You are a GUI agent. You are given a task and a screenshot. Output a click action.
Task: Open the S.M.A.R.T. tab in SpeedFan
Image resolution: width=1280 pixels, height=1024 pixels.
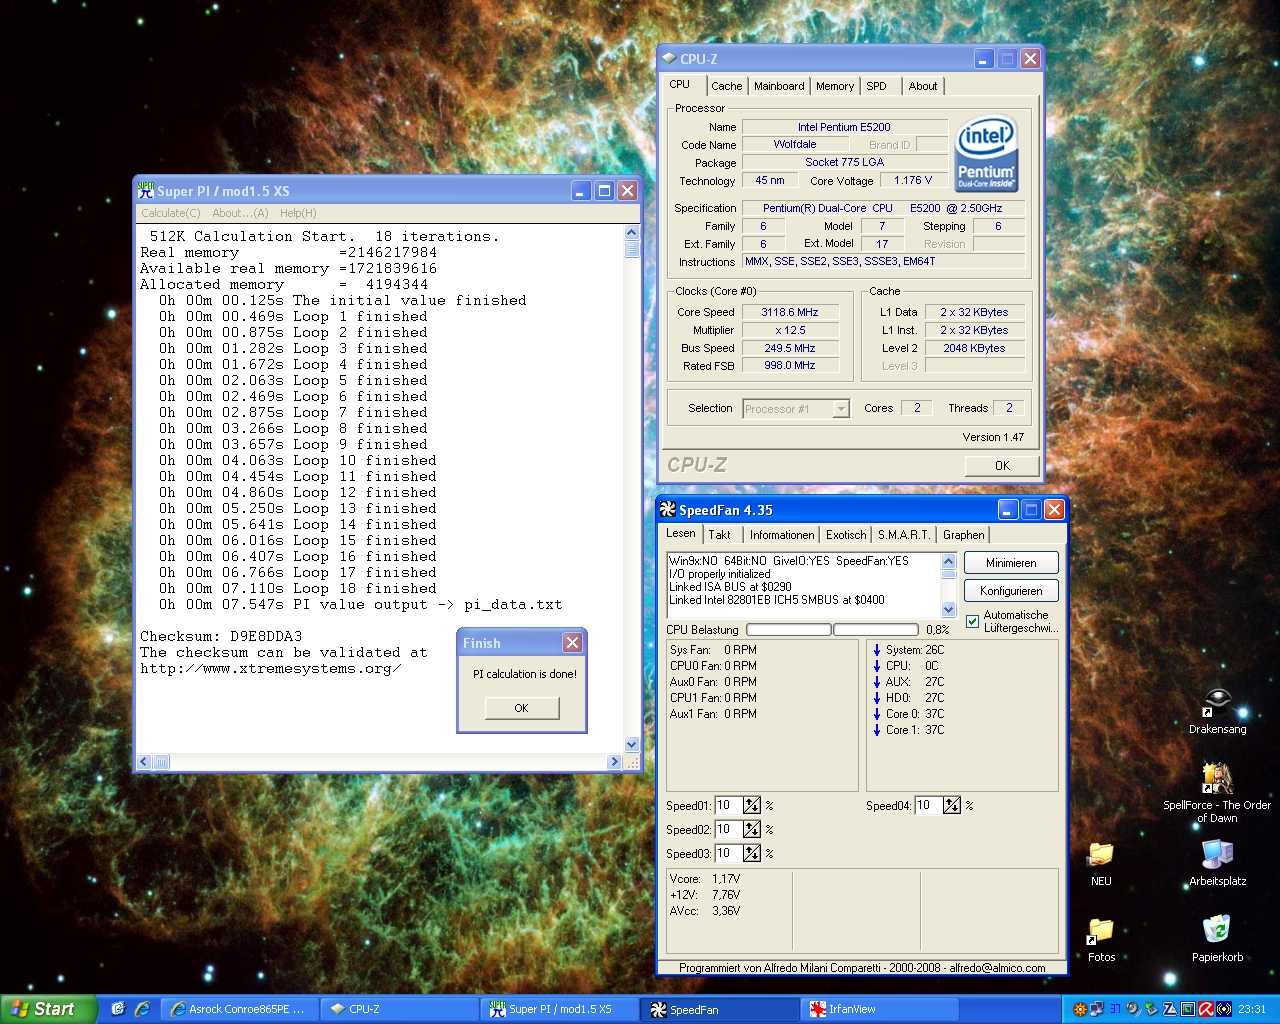[904, 535]
